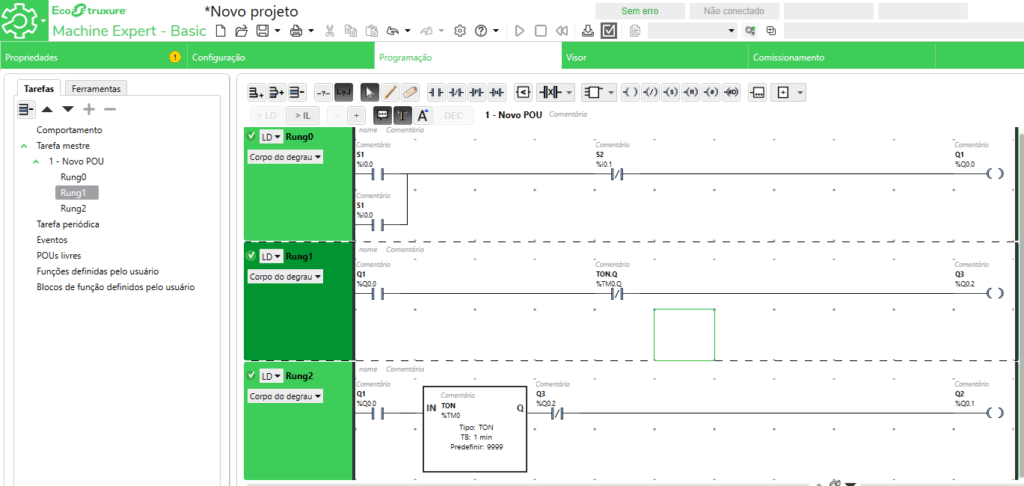Select Eventos in the tree
1024x486 pixels.
click(x=52, y=240)
